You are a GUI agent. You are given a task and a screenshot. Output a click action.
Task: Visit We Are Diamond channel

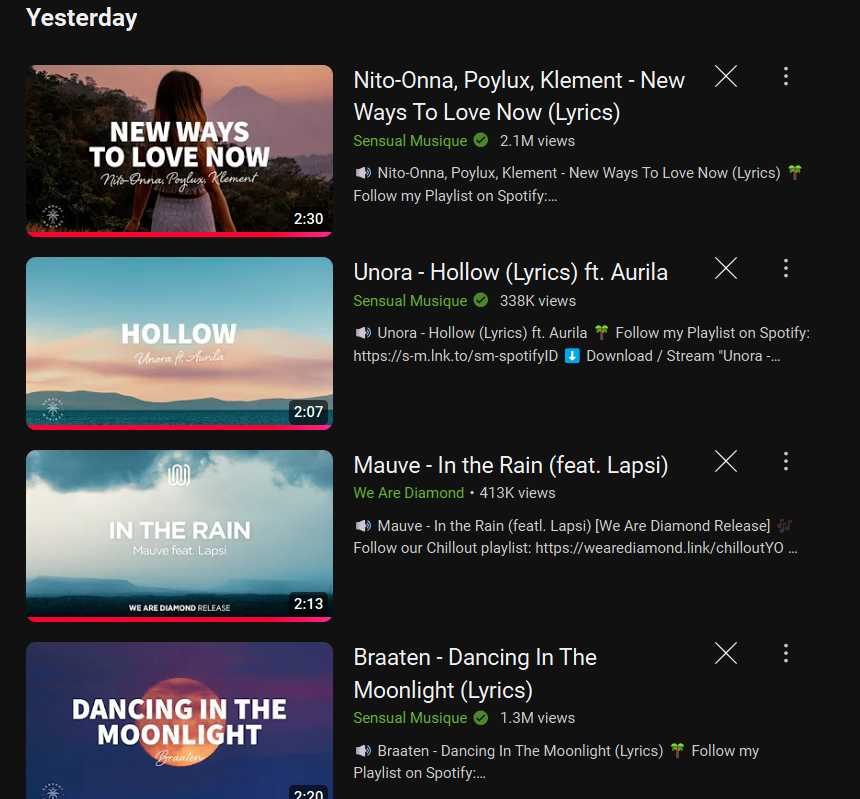click(x=409, y=493)
